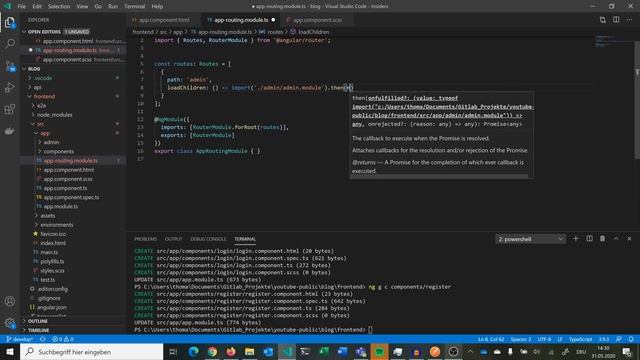Open the Terminal menu
Viewport: 640px width, 360px height.
(x=135, y=6)
